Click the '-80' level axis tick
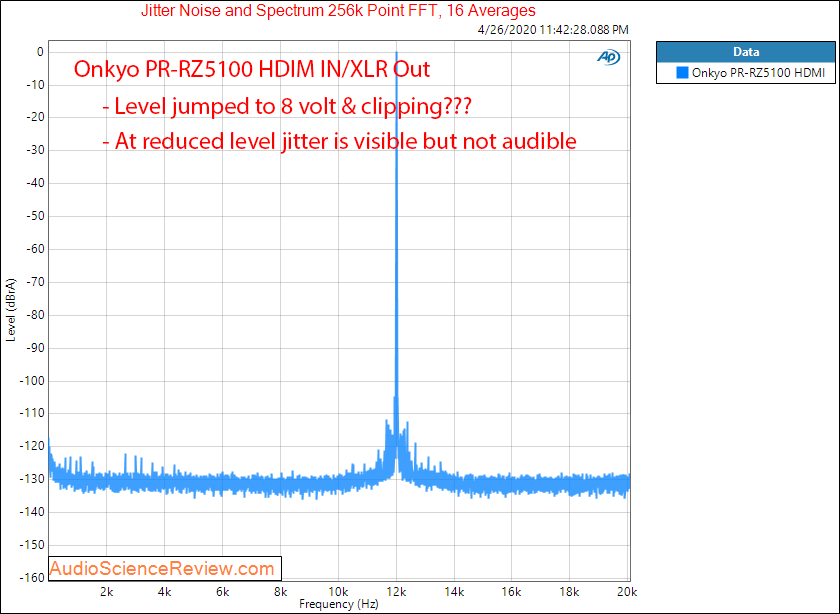The height and width of the screenshot is (614, 840). coord(35,315)
